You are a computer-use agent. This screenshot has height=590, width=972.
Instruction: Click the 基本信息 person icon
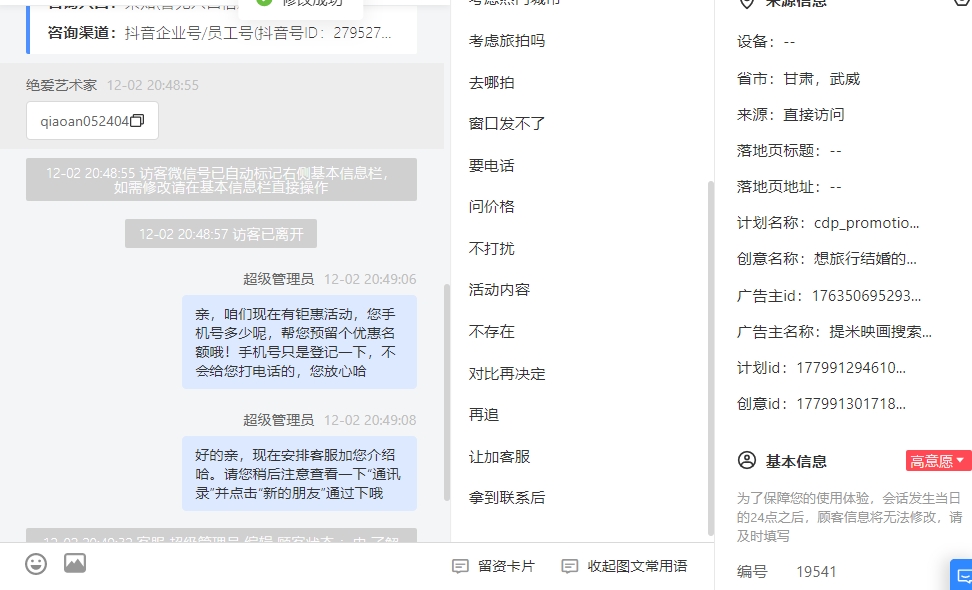click(x=747, y=460)
